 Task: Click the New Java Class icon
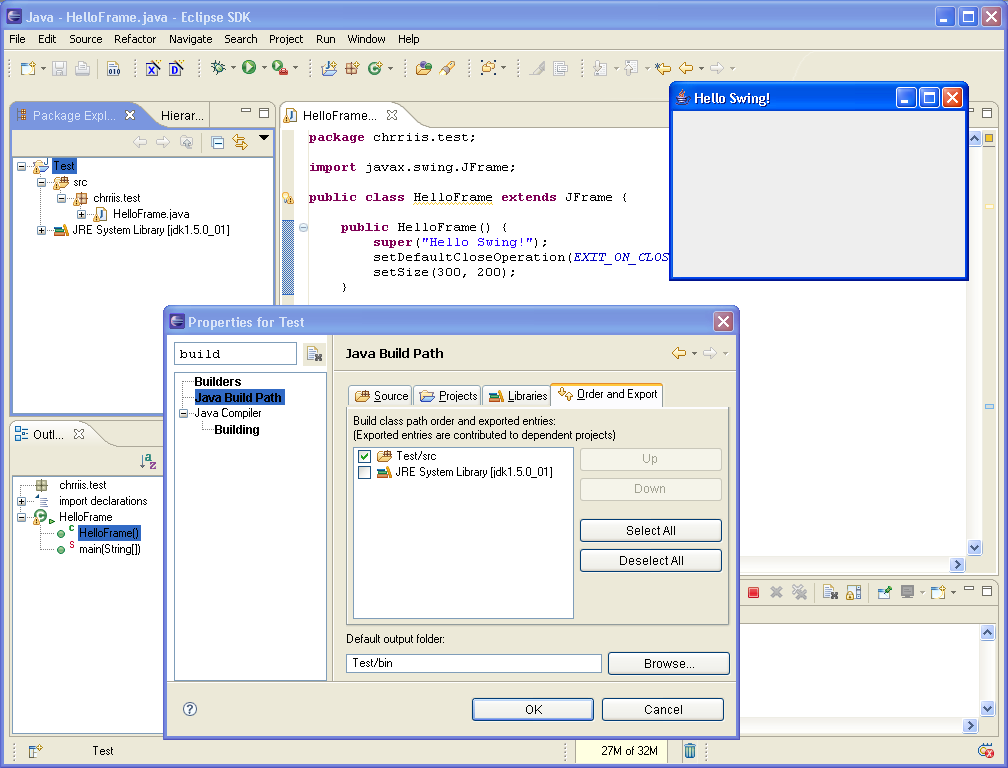click(x=375, y=68)
